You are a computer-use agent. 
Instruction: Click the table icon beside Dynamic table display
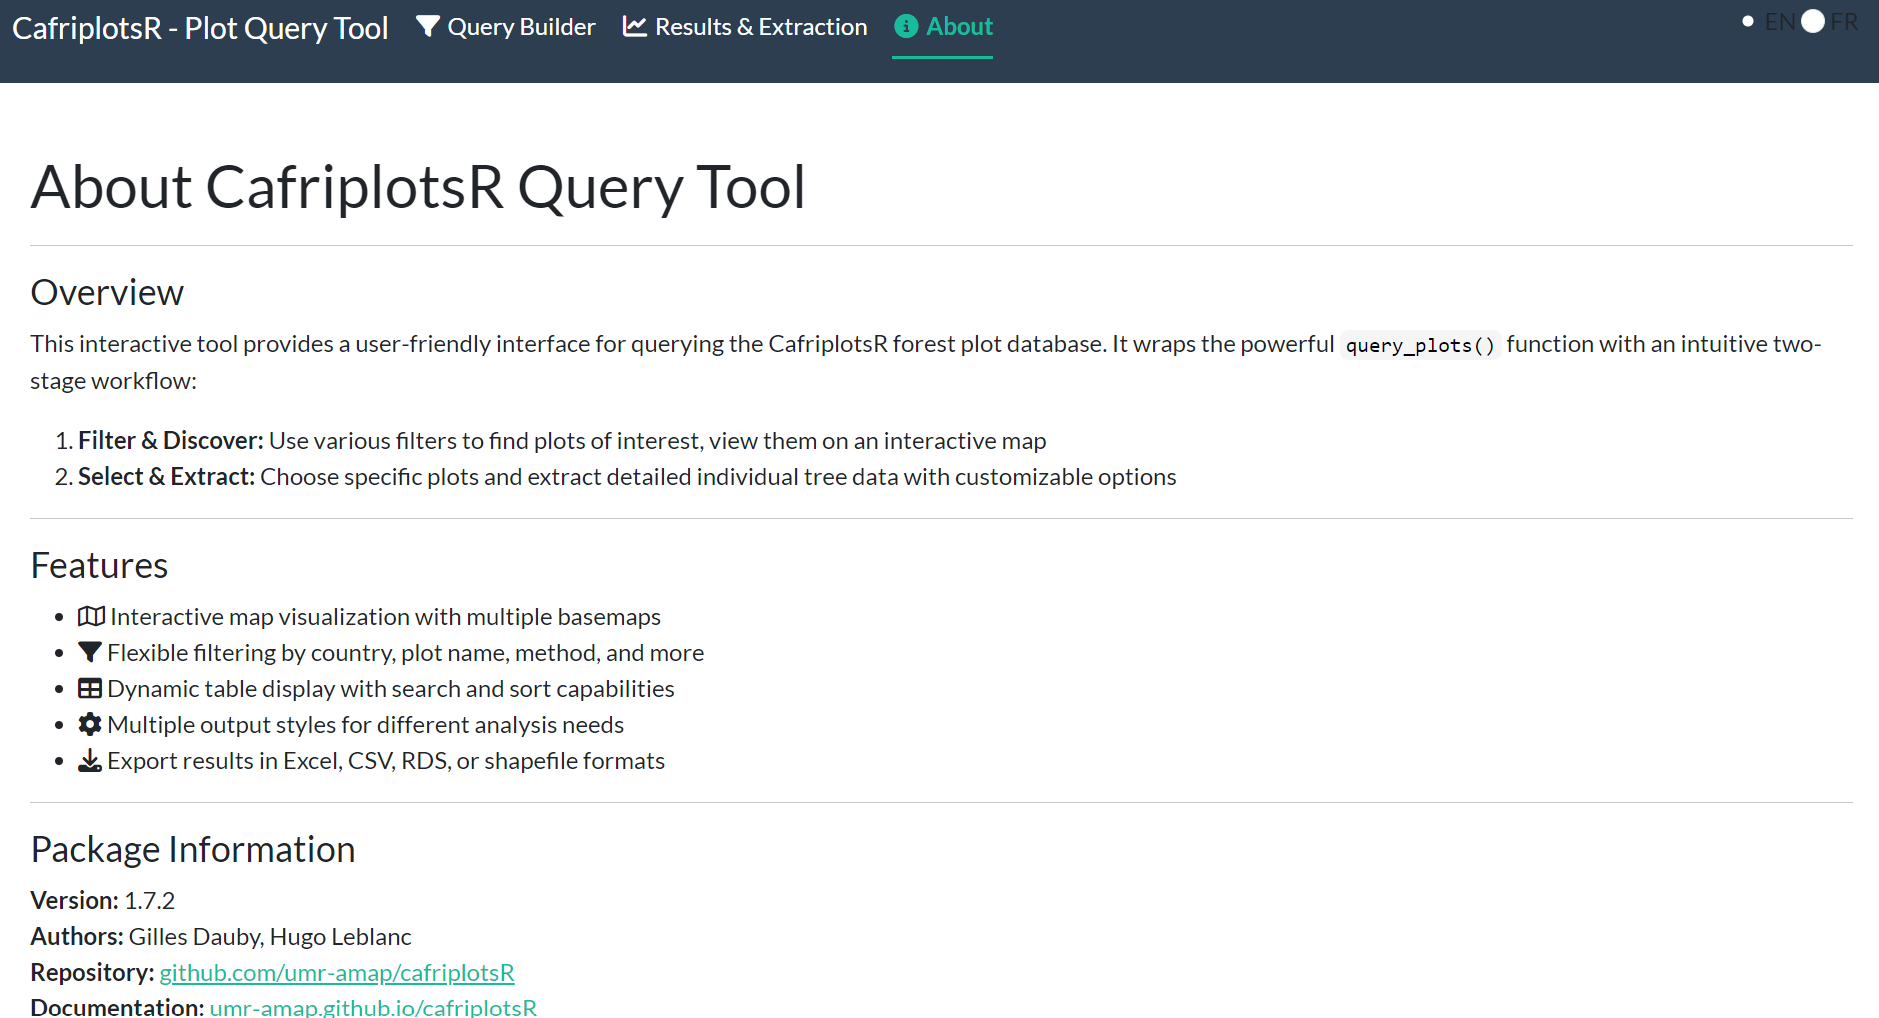click(90, 689)
